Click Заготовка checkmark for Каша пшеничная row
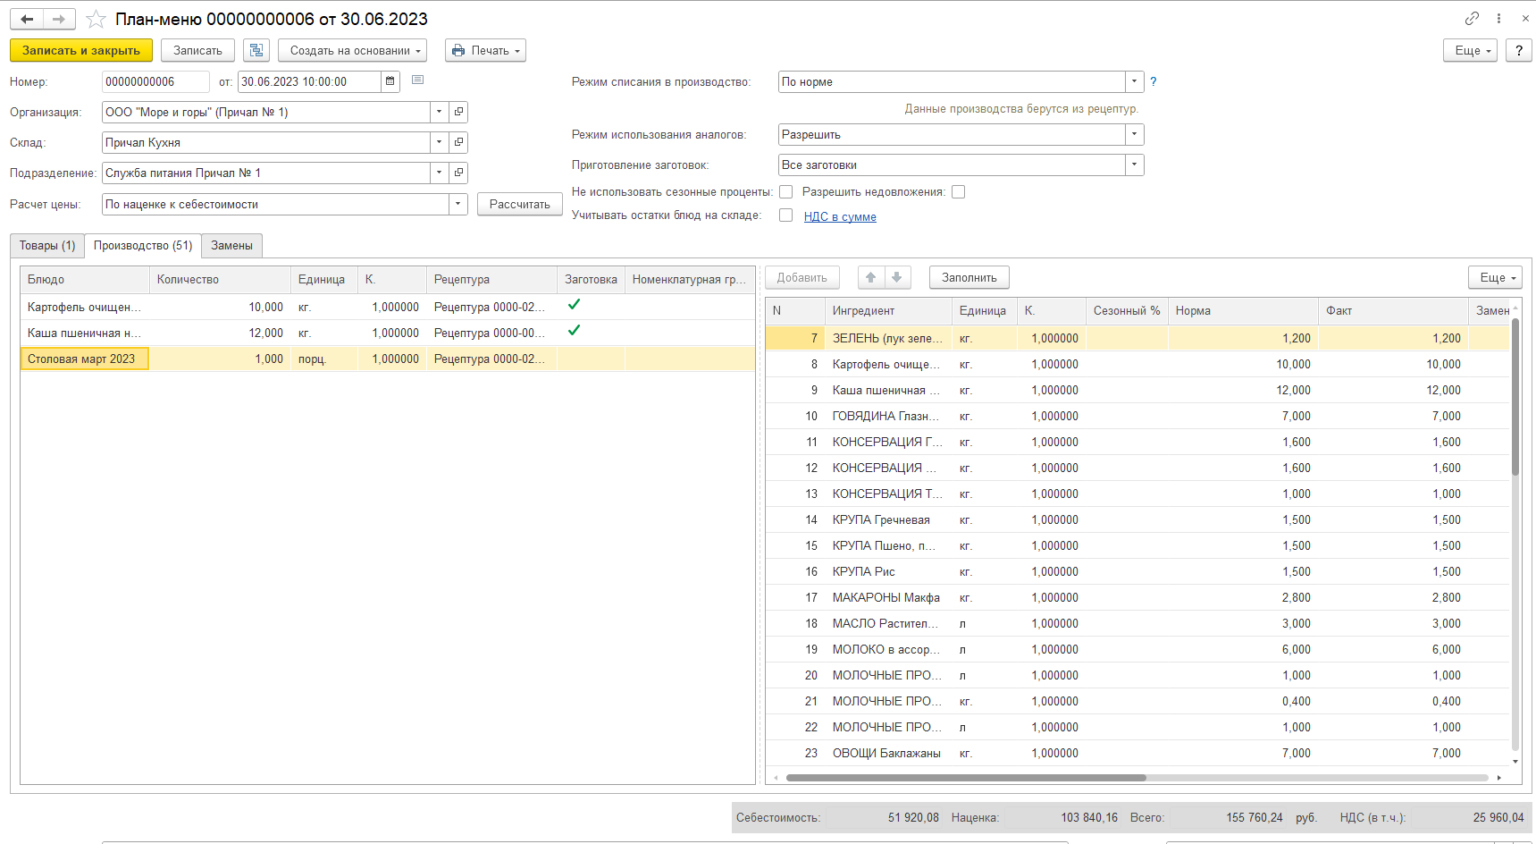The image size is (1536, 844). 574,331
